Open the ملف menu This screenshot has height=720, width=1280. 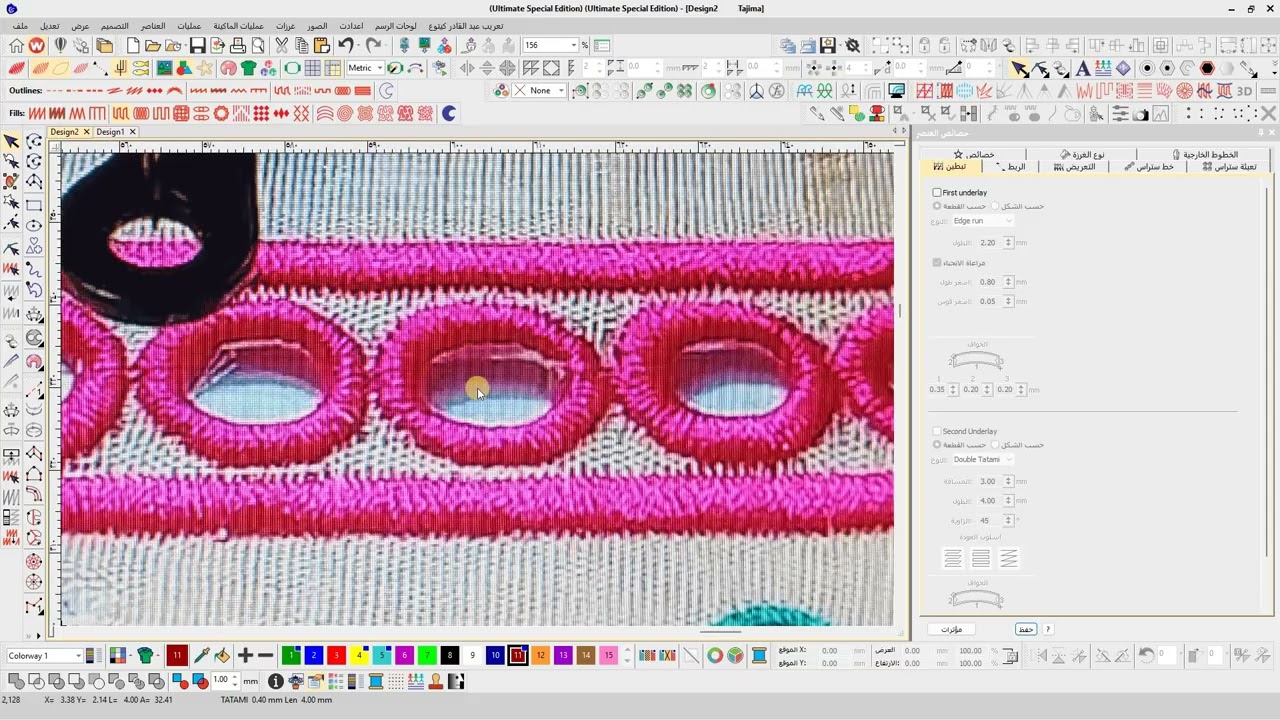click(x=21, y=25)
